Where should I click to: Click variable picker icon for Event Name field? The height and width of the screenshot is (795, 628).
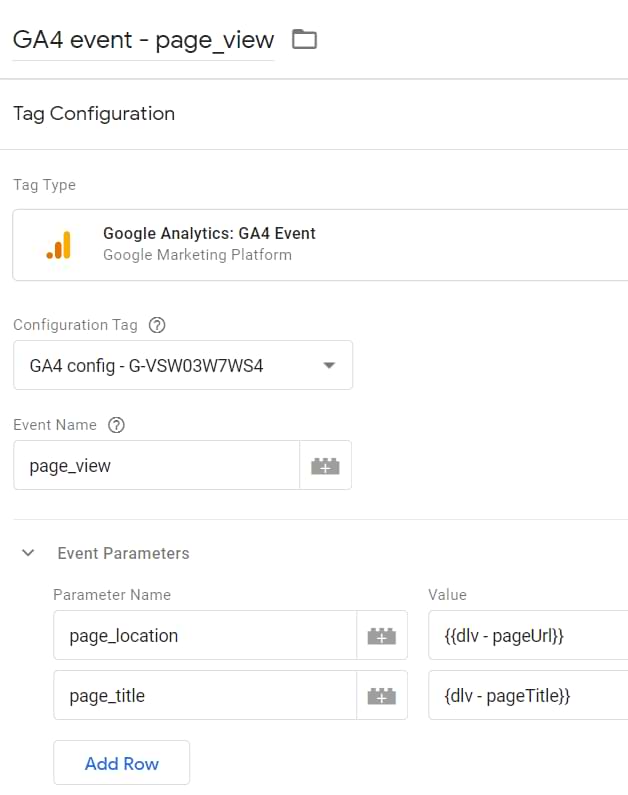click(325, 466)
